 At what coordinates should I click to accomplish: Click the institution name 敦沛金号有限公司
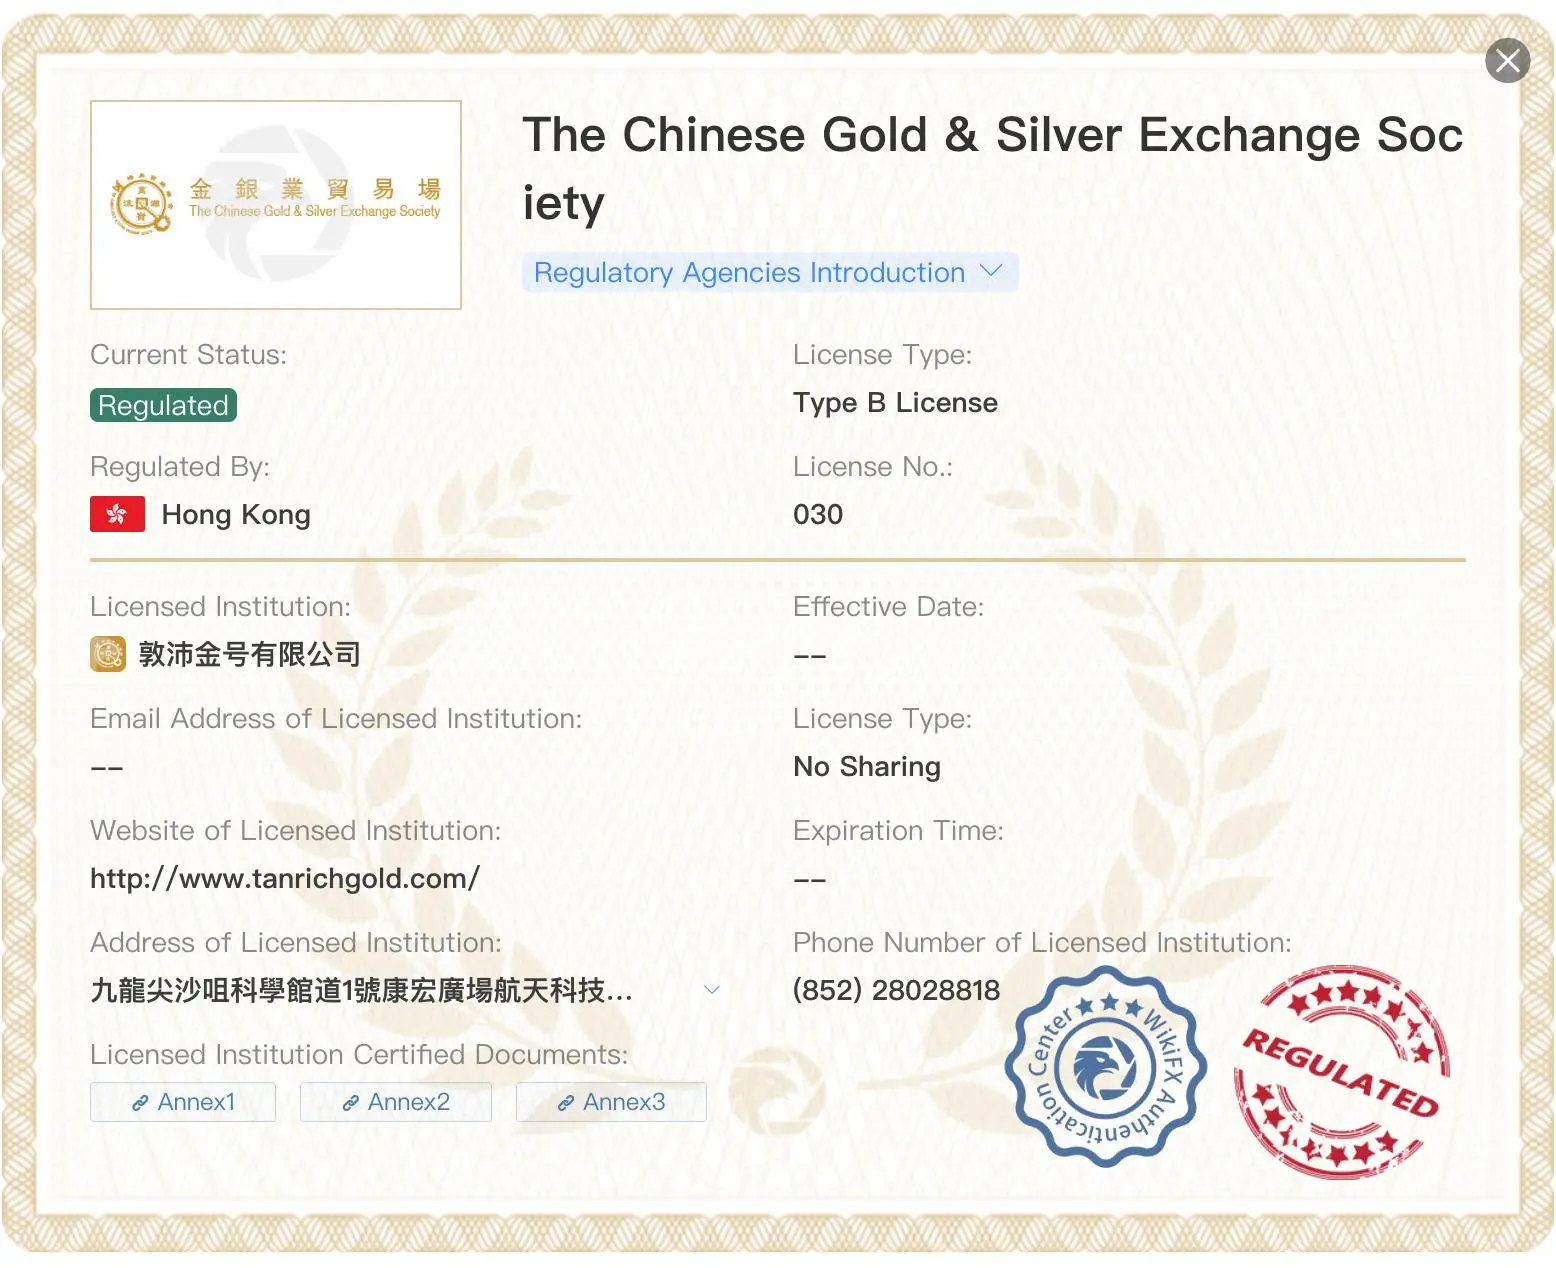249,654
